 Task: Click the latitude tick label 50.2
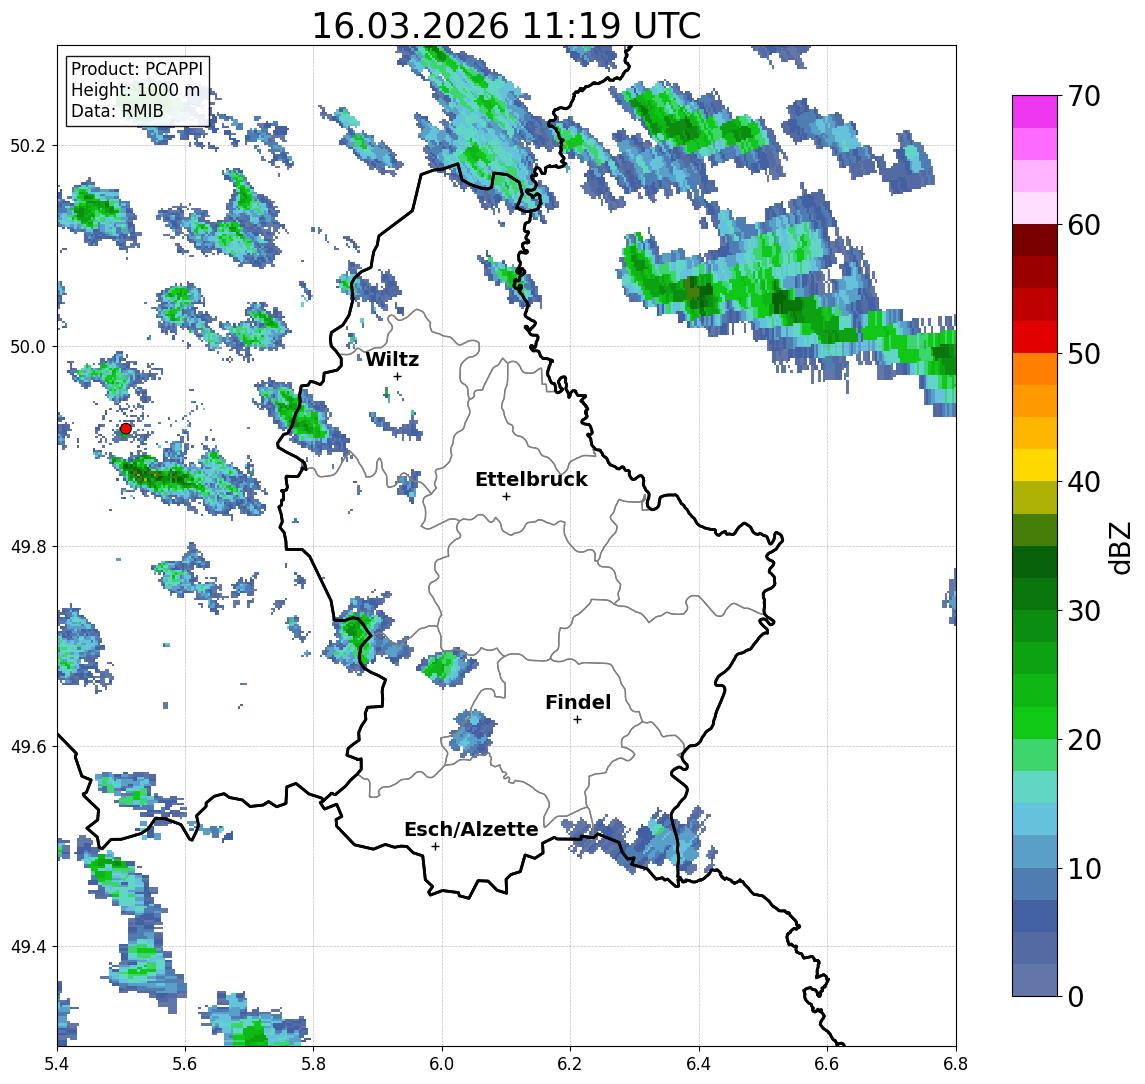tap(28, 145)
